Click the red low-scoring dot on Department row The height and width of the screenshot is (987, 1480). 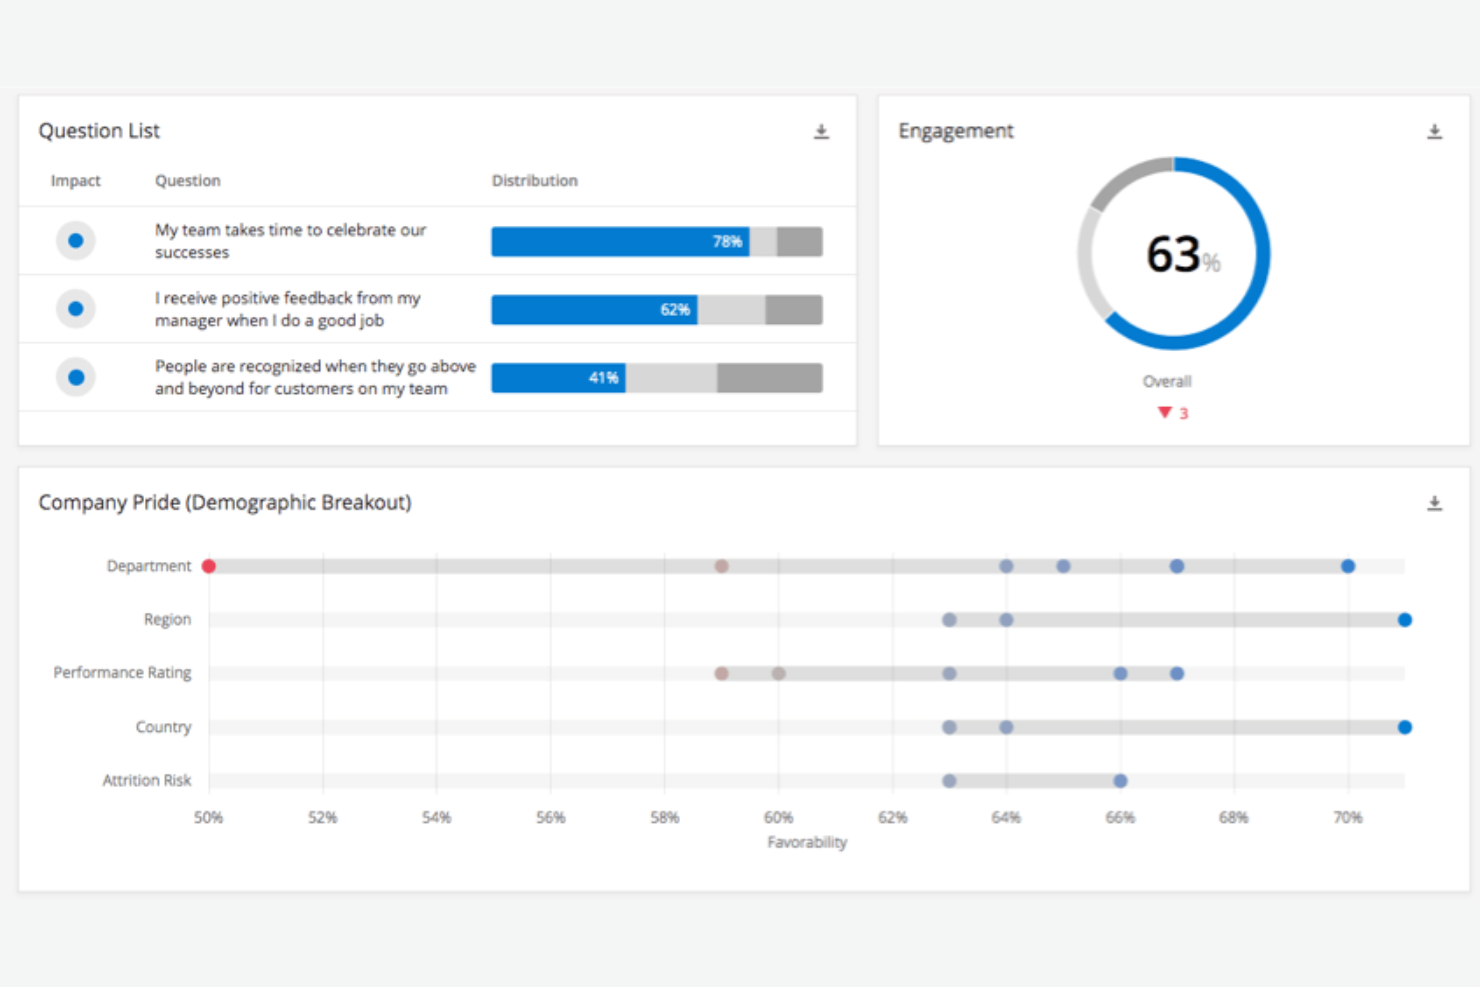(x=209, y=565)
